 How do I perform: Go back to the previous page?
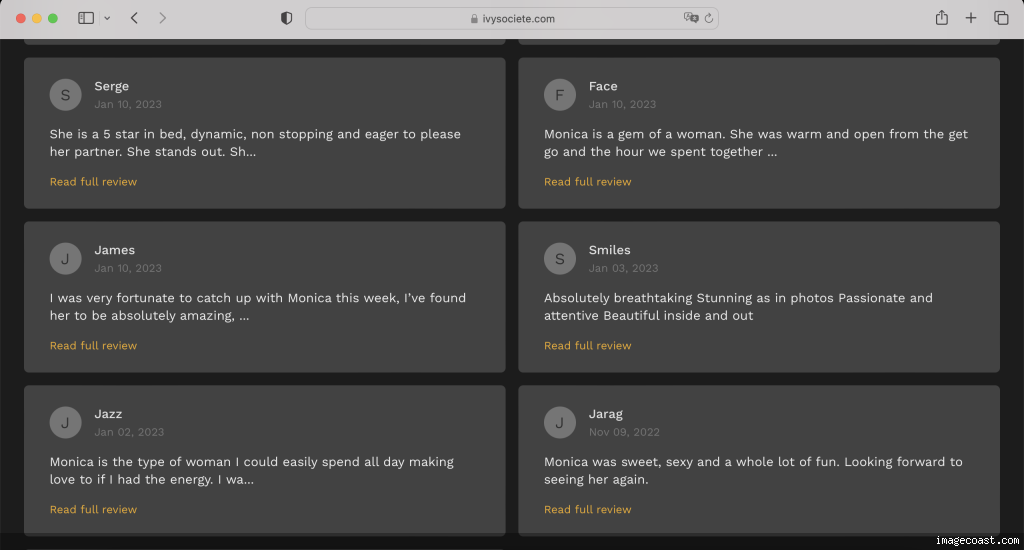coord(135,18)
